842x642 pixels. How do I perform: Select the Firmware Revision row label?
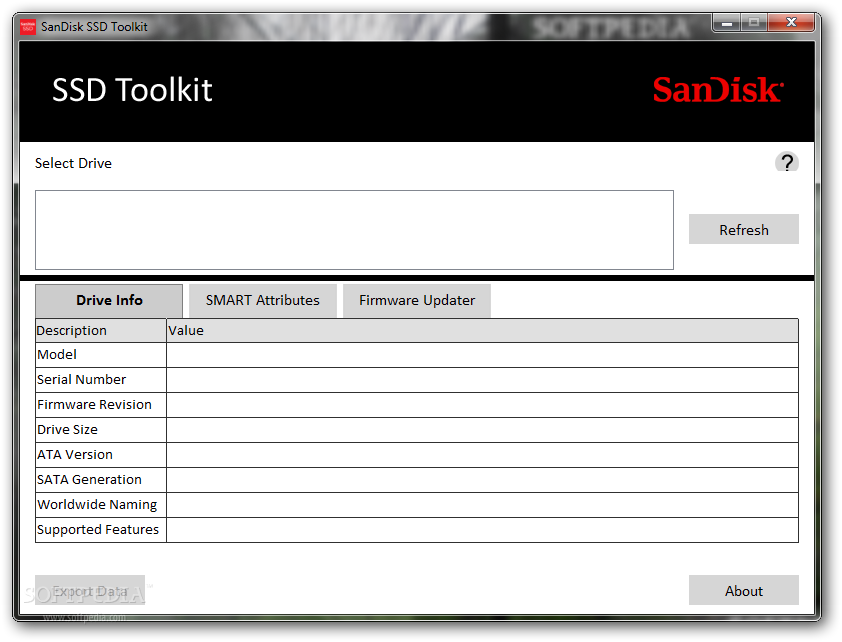(95, 405)
